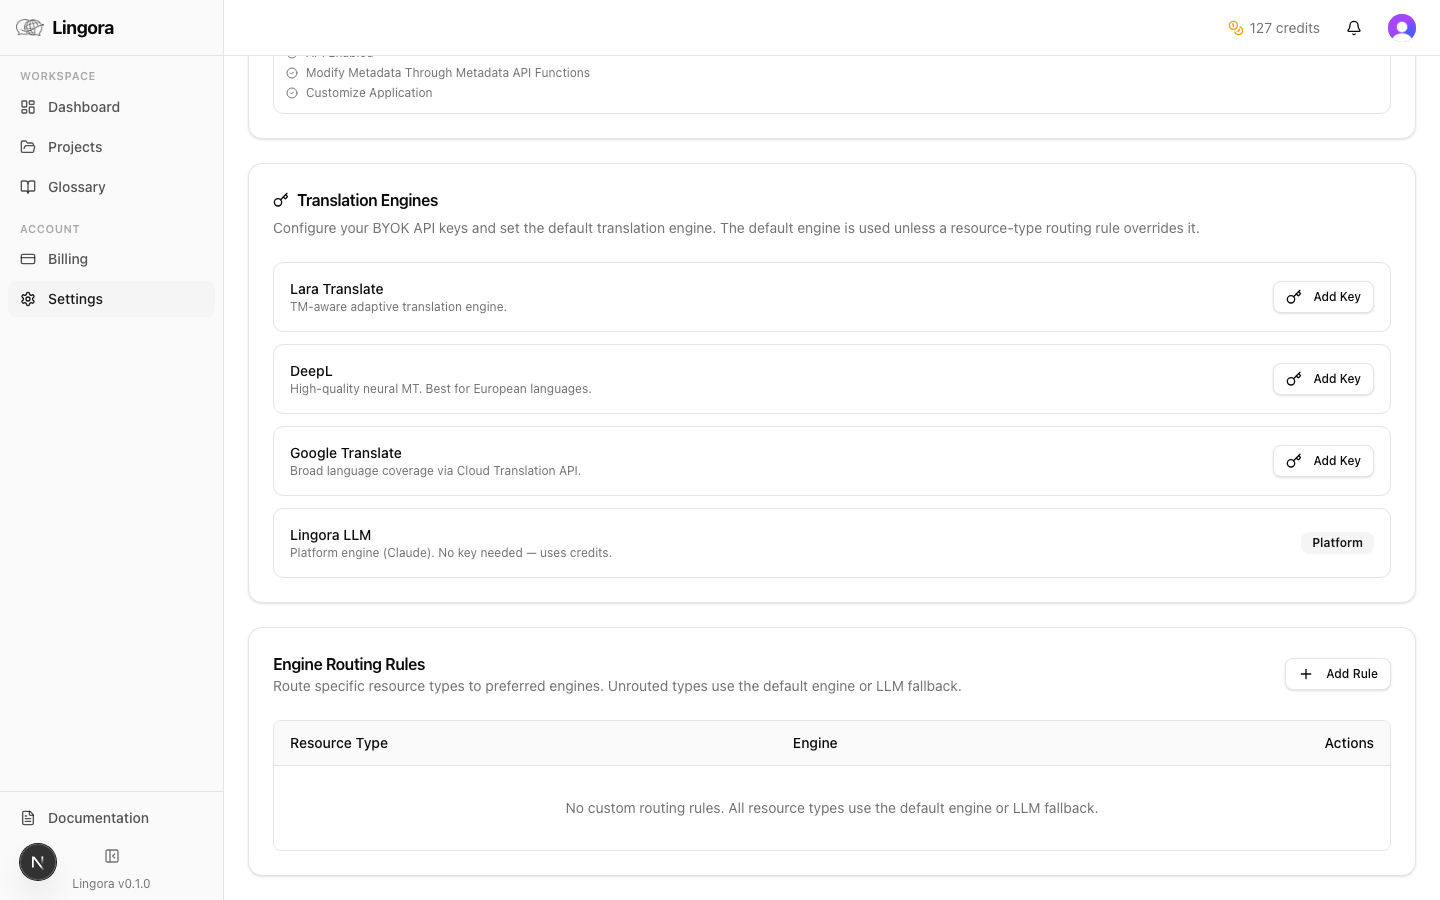Add a new engine routing rule
1440x900 pixels.
click(1337, 674)
